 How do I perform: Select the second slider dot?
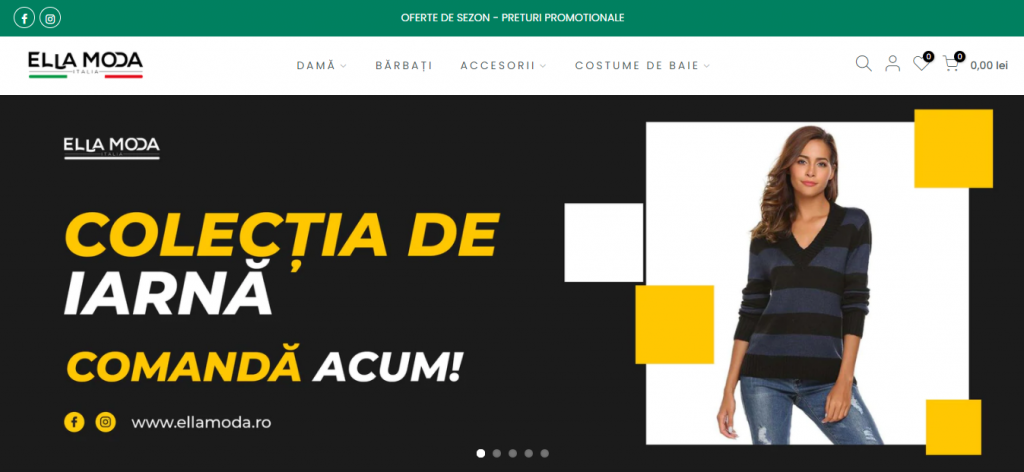point(497,453)
